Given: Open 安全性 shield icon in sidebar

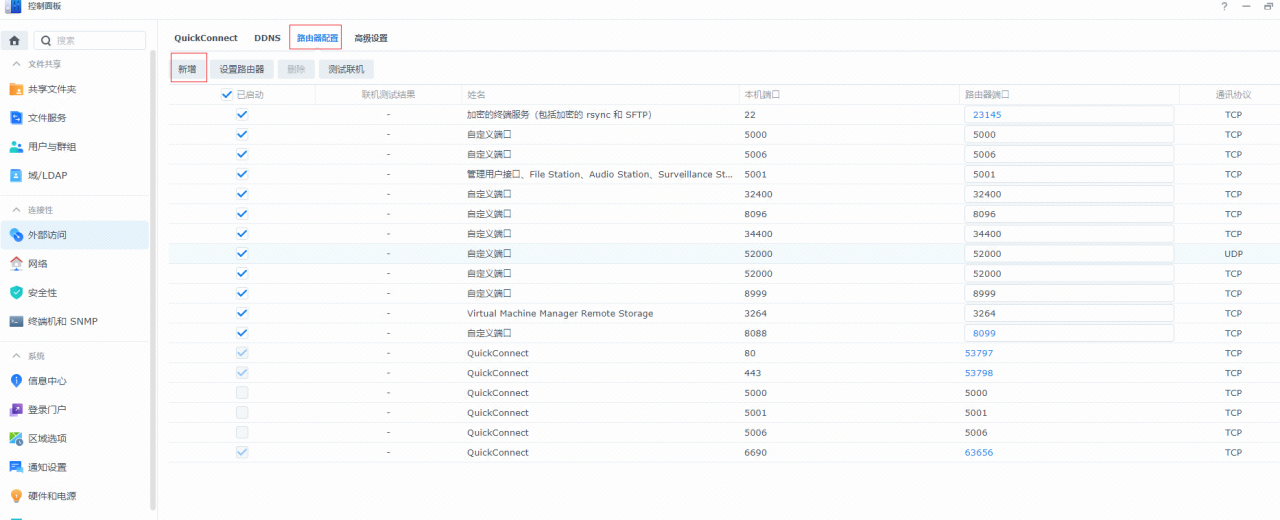Looking at the screenshot, I should click(x=16, y=293).
